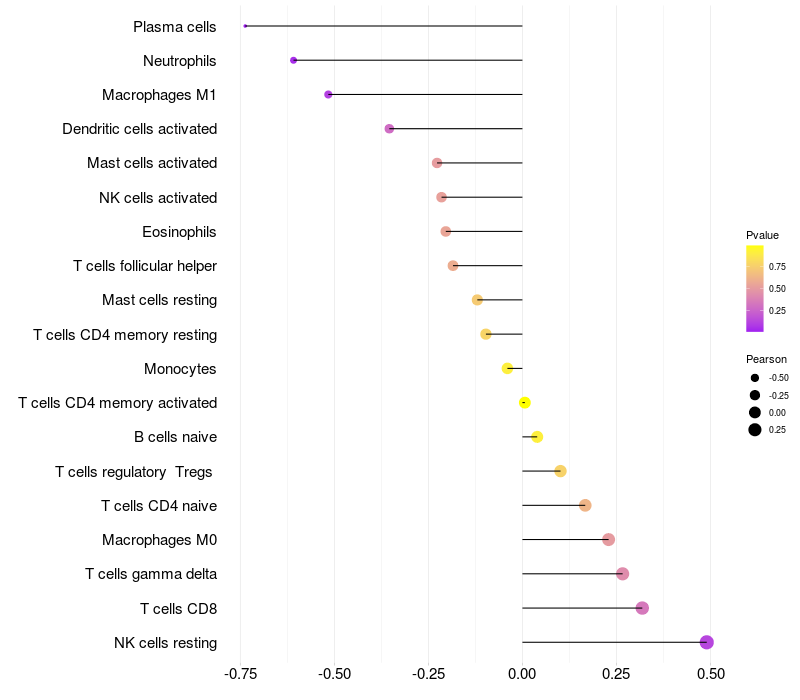The height and width of the screenshot is (700, 800).
Task: Select the Macrophages M0 data point
Action: click(608, 540)
